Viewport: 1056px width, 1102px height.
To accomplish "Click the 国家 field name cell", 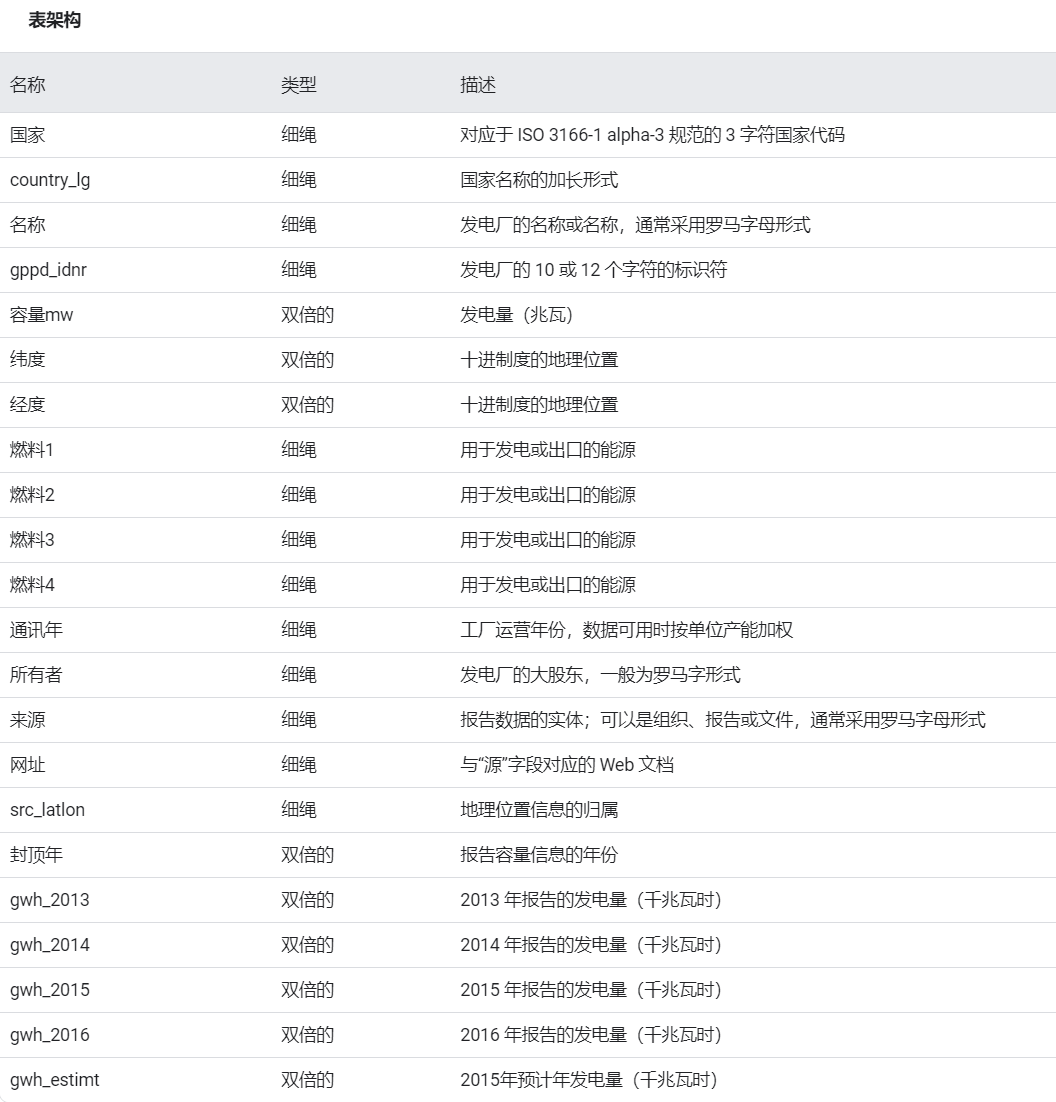I will pos(27,135).
